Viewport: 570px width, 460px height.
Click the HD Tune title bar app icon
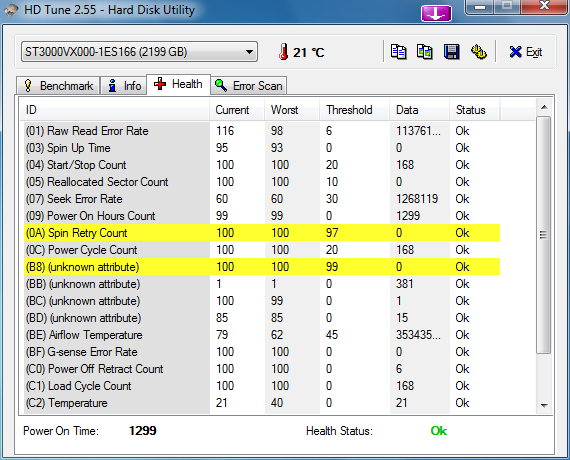tap(11, 10)
